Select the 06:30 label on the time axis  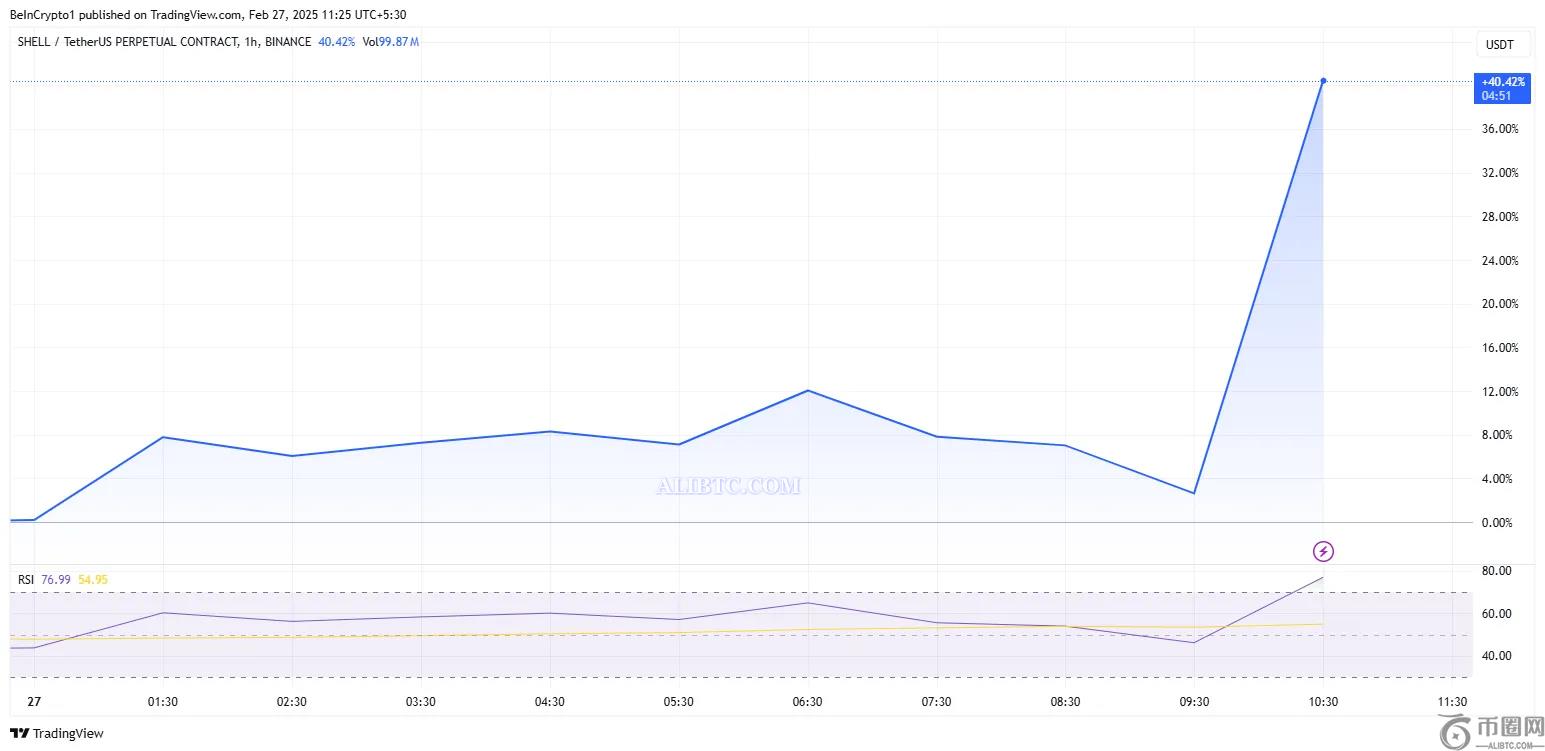coord(806,701)
